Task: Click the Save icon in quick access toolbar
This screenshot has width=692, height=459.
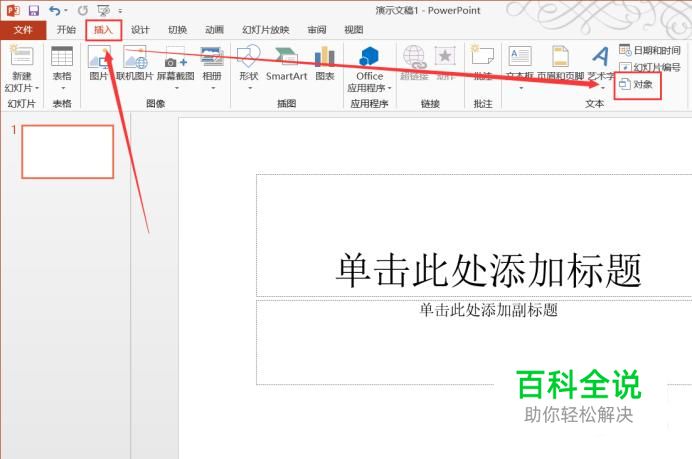Action: coord(34,10)
